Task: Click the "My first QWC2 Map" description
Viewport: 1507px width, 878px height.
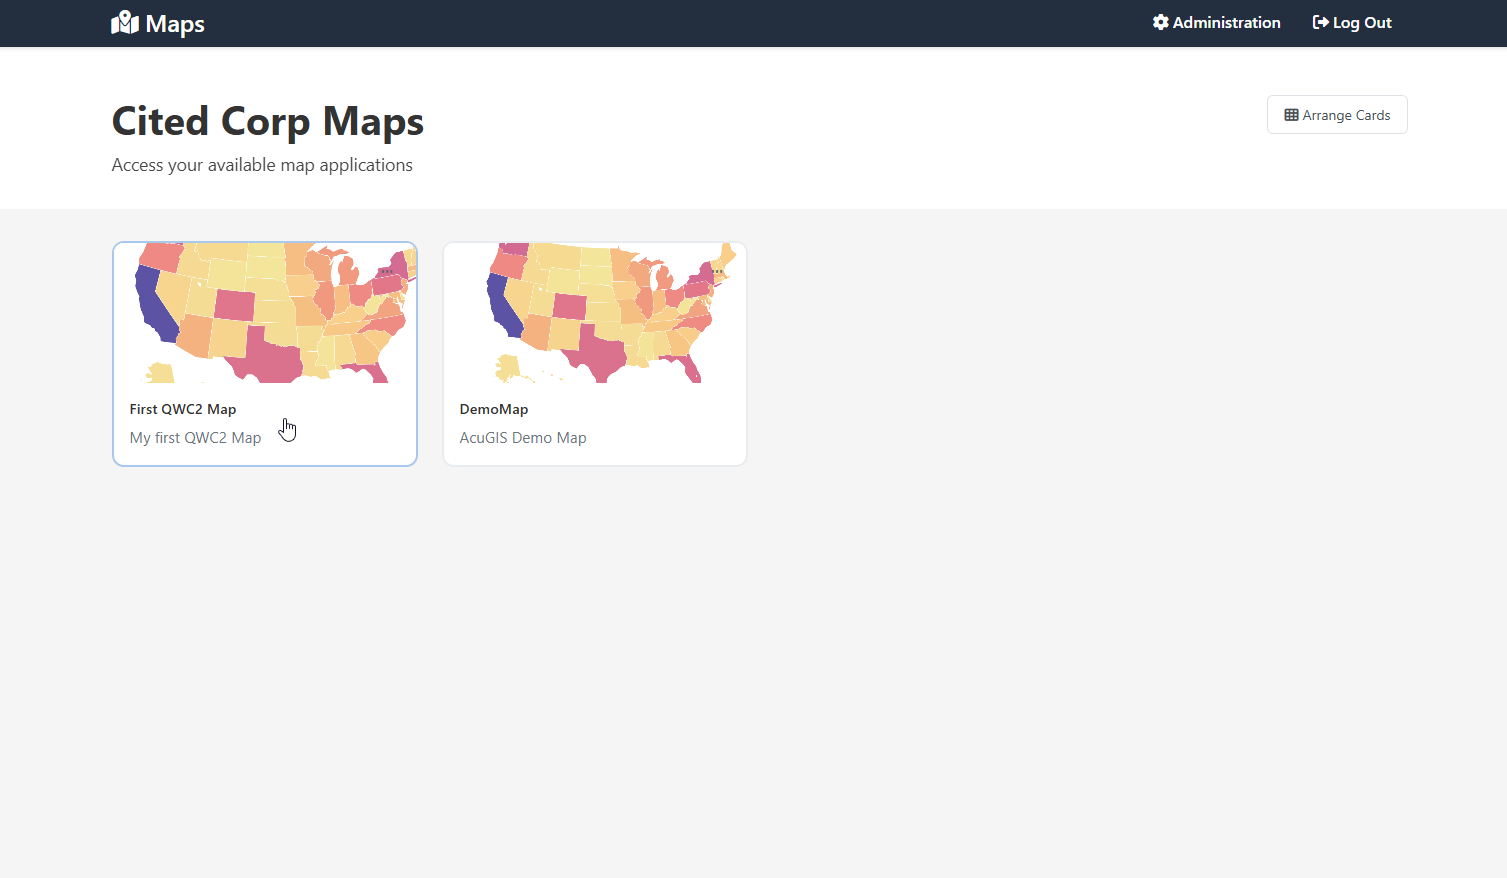Action: click(195, 438)
